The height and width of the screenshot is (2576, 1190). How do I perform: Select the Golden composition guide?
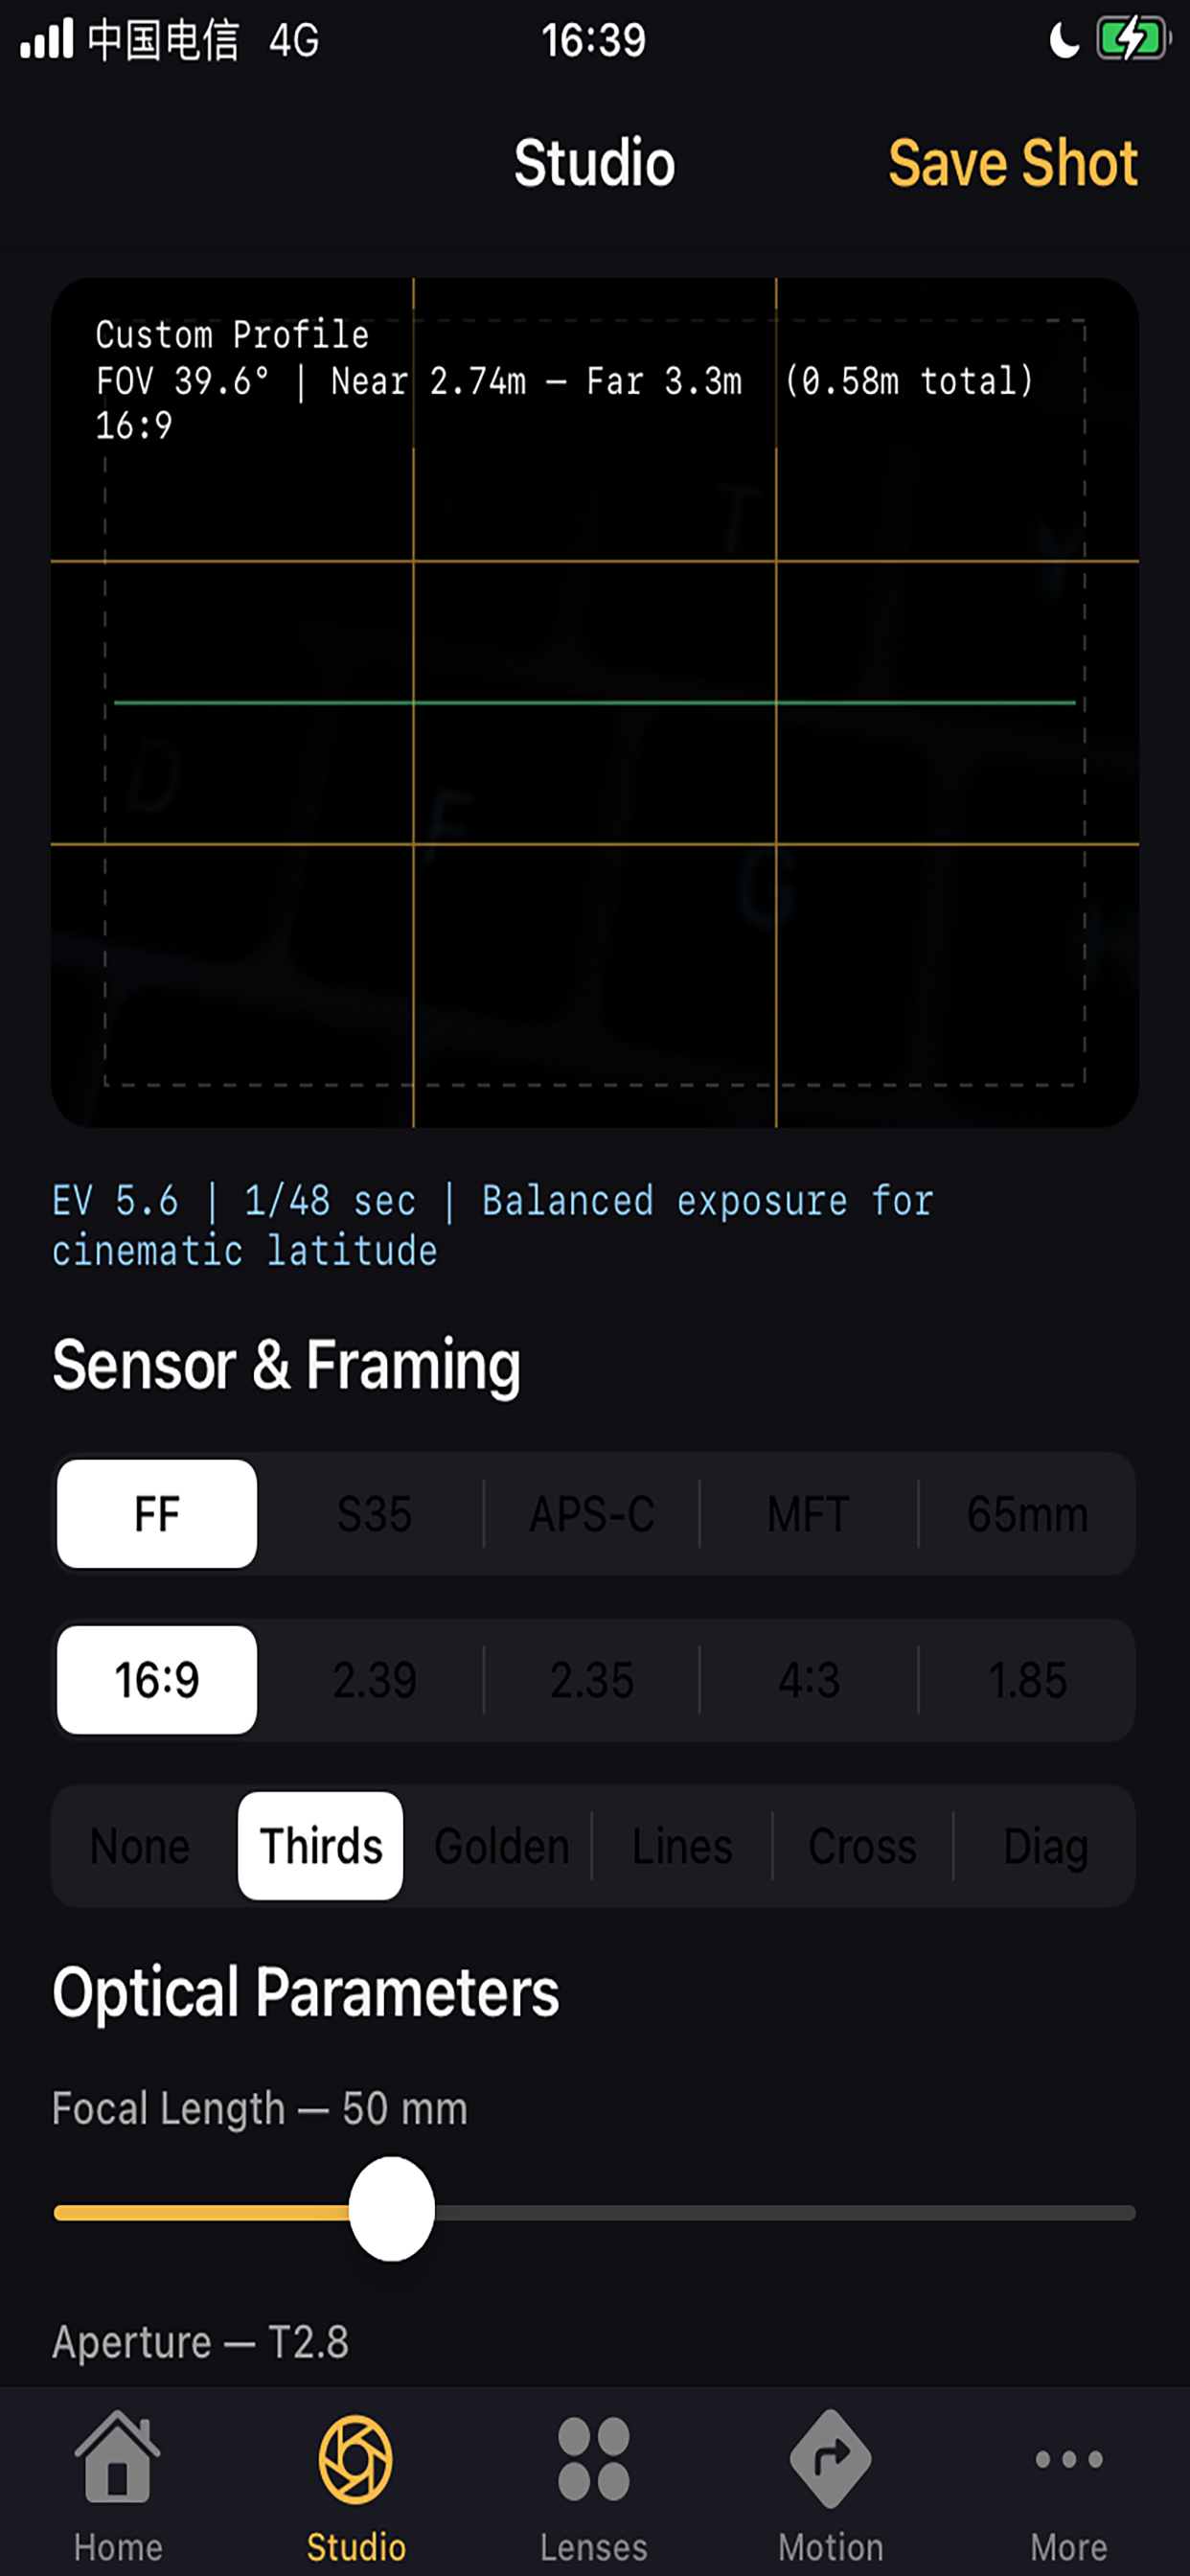point(501,1846)
